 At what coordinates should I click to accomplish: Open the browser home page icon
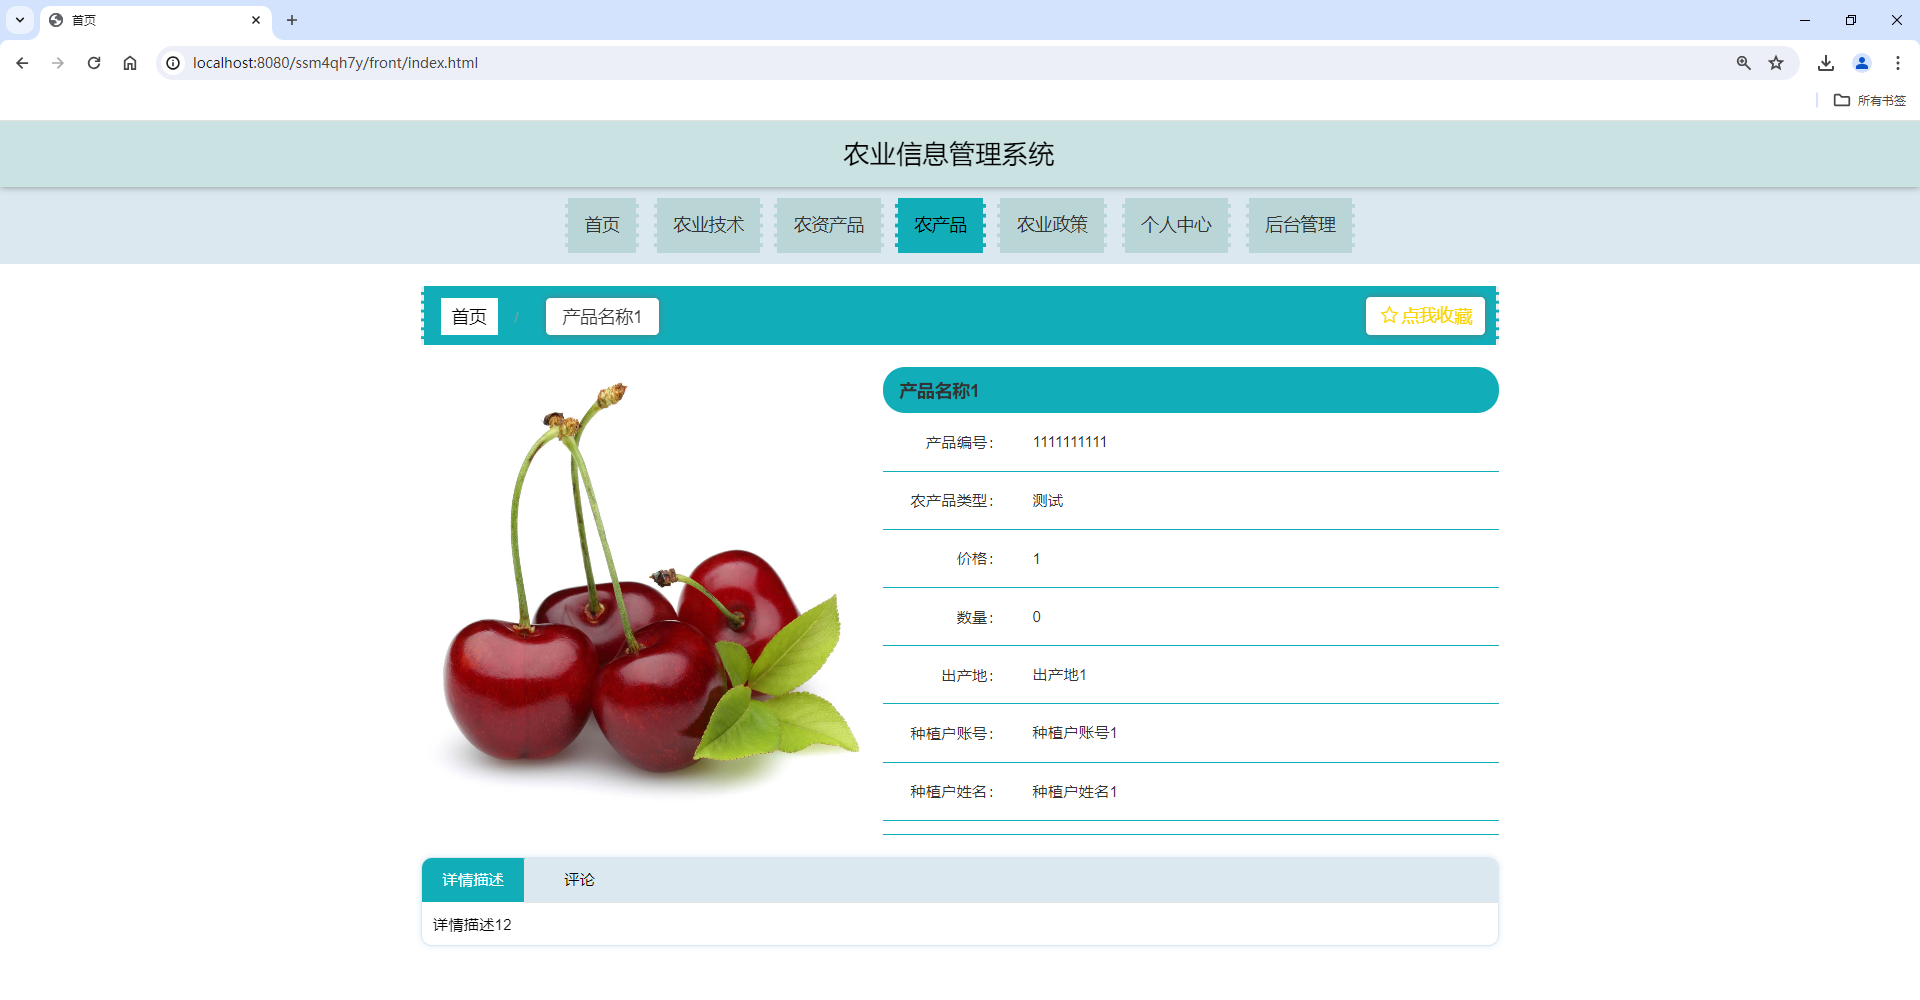click(130, 62)
